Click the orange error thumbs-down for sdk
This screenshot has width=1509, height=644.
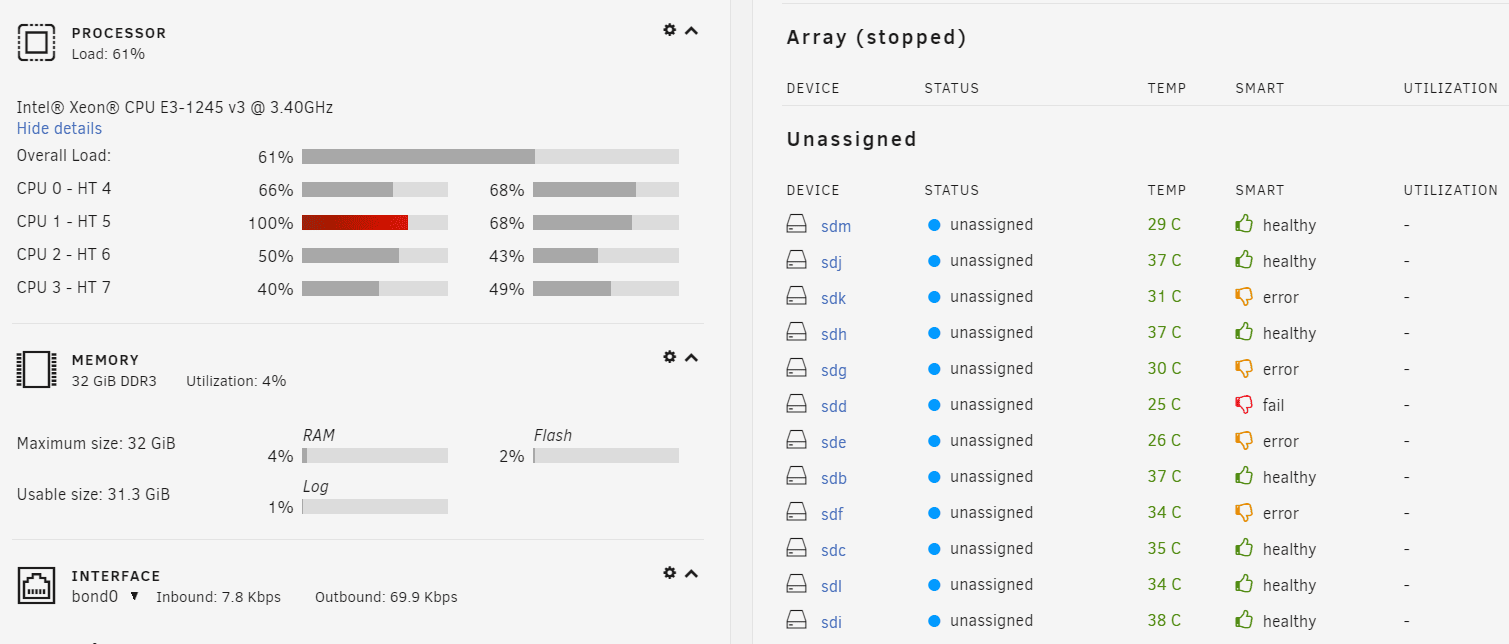click(1244, 297)
